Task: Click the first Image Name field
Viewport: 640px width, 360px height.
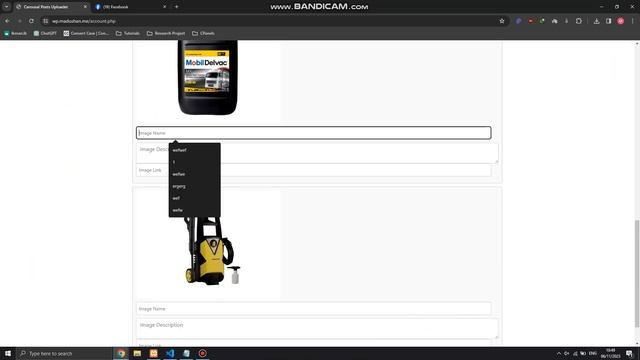Action: coord(313,133)
